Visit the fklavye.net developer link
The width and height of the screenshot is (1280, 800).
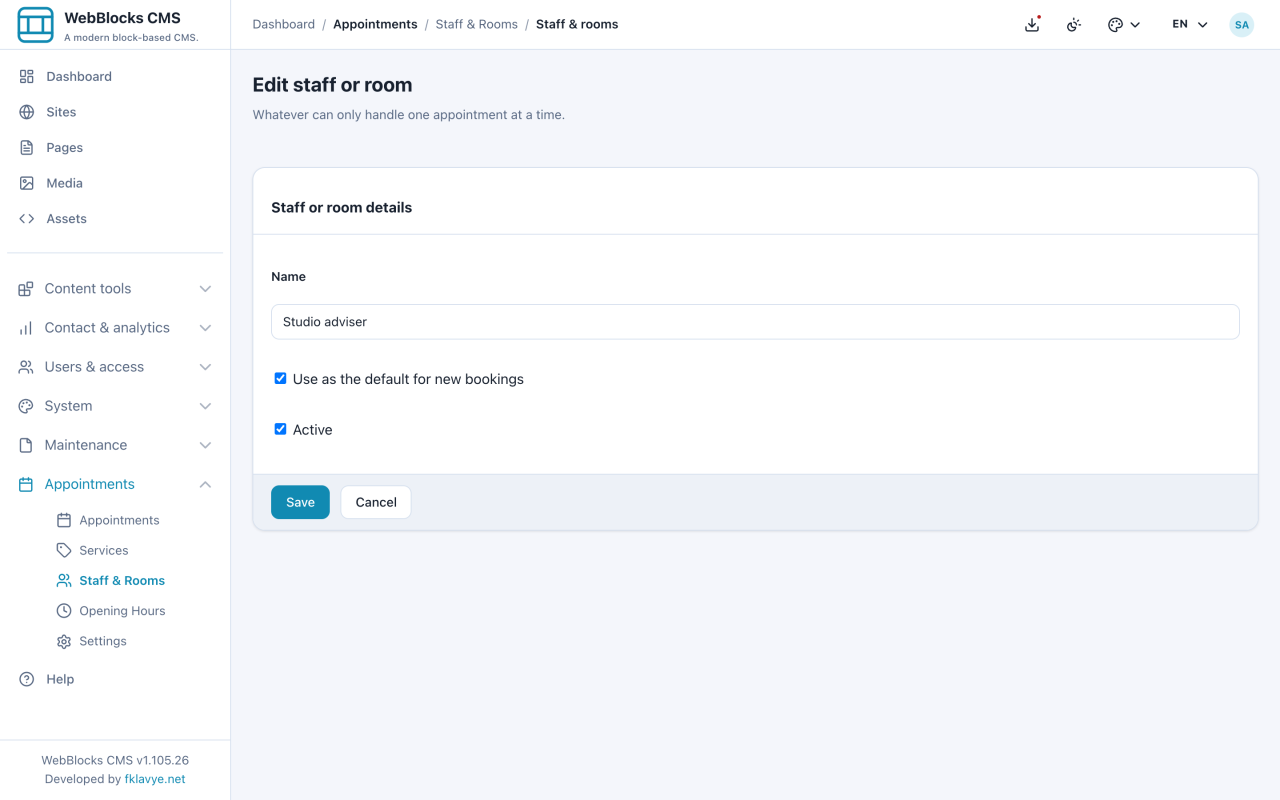pos(155,779)
